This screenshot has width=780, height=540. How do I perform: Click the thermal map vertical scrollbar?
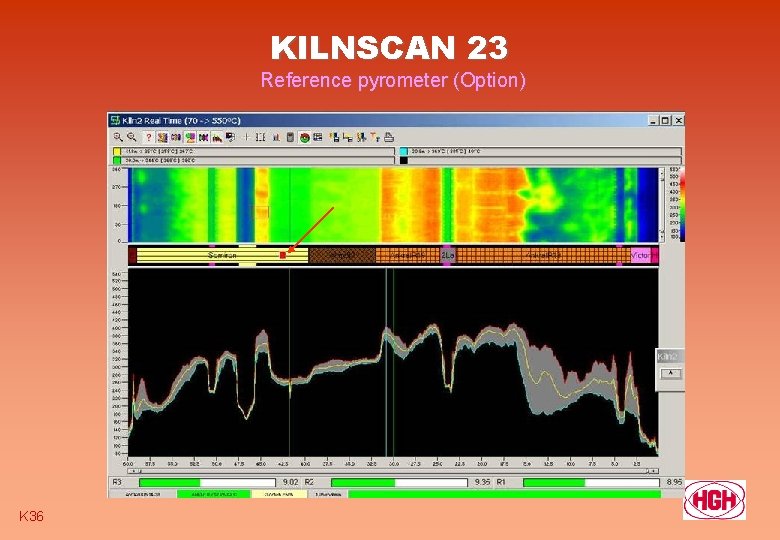[661, 204]
